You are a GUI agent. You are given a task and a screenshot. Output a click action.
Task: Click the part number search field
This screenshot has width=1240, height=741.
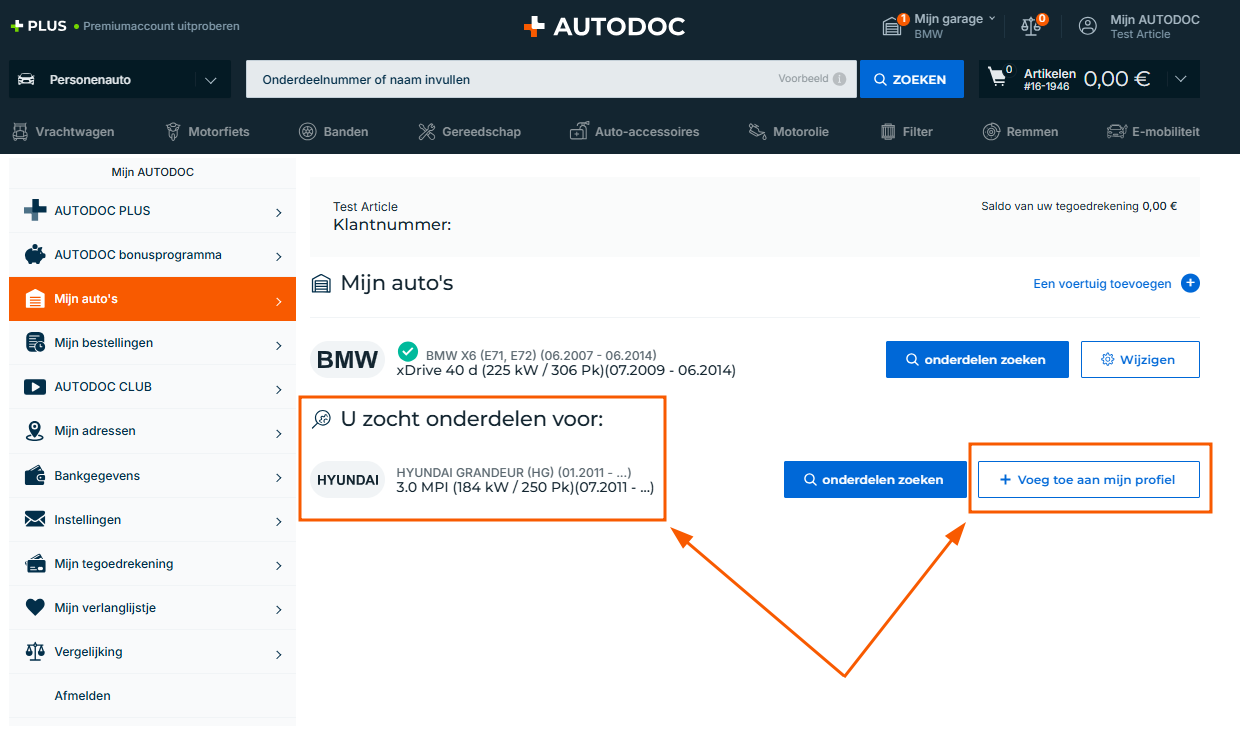(x=510, y=79)
